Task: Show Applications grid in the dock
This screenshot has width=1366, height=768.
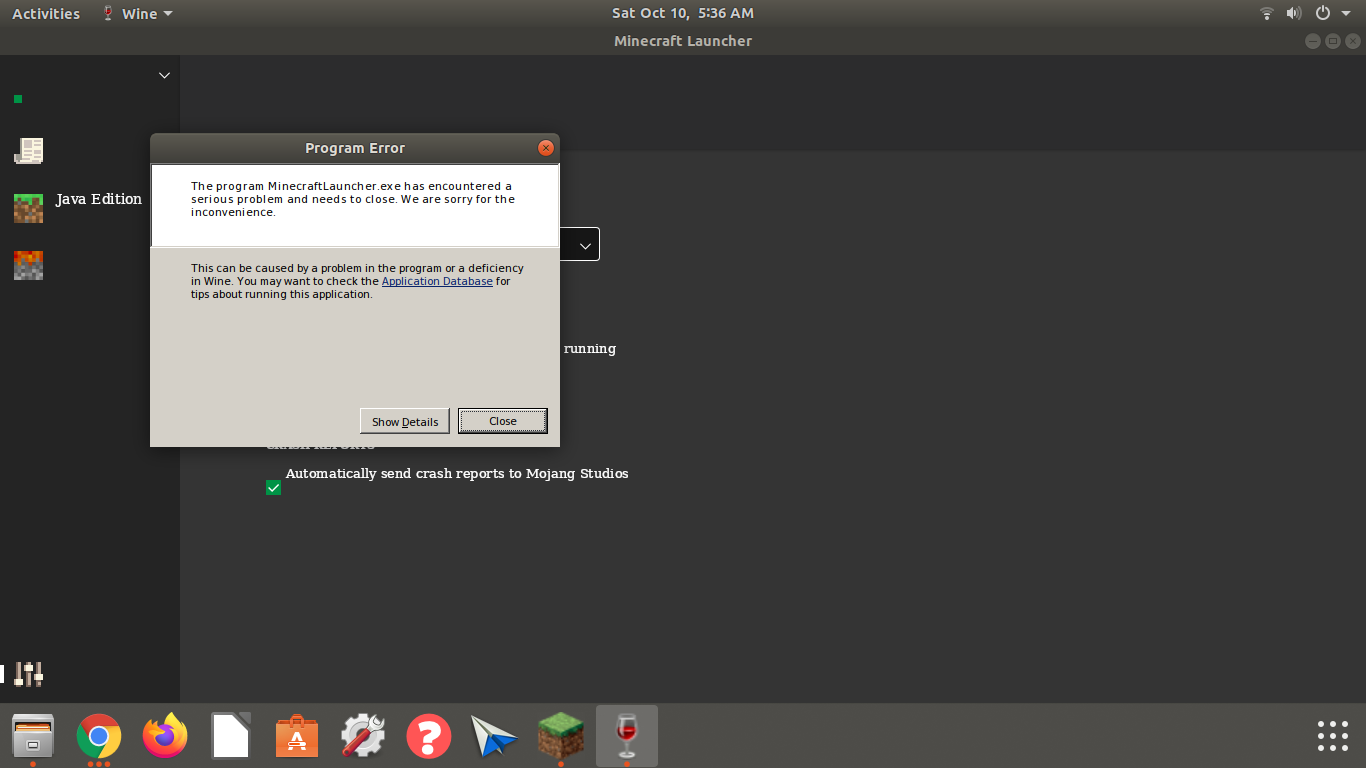Action: click(1333, 736)
